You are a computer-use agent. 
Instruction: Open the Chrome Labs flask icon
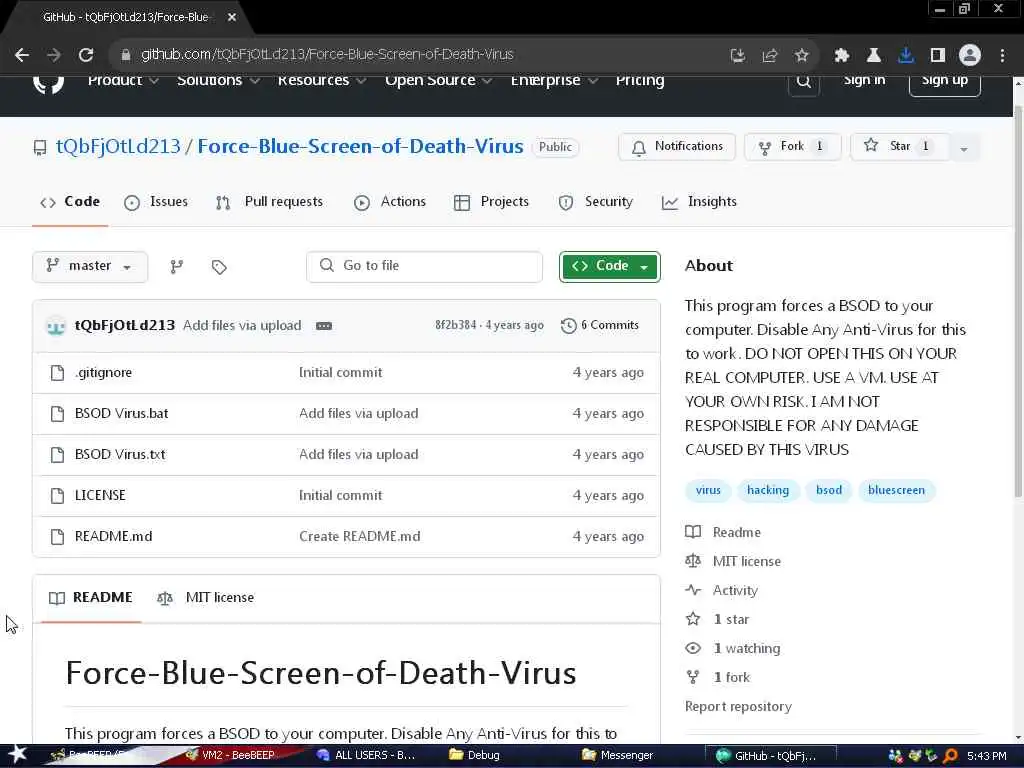click(x=873, y=55)
